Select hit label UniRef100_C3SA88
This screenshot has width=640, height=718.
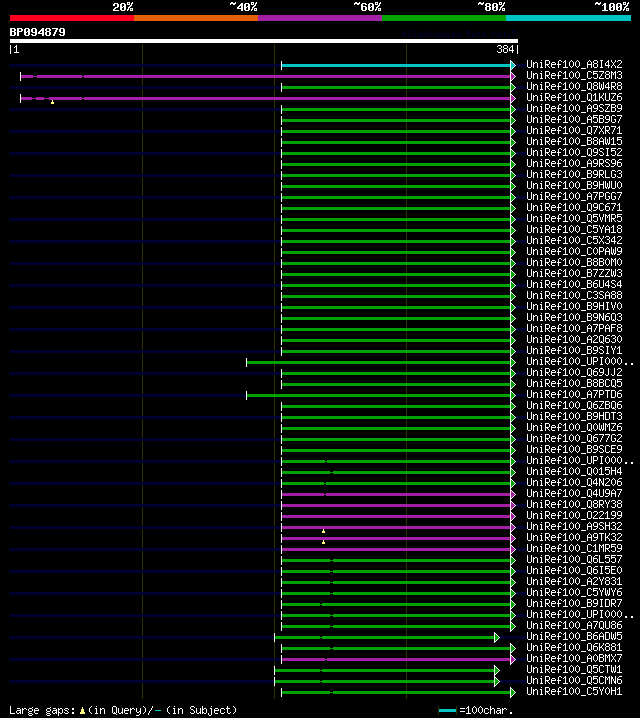point(574,295)
